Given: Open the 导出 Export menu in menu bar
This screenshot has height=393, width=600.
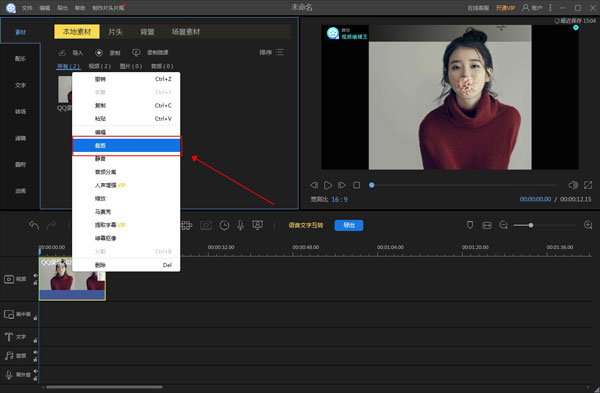Looking at the screenshot, I should click(x=62, y=8).
